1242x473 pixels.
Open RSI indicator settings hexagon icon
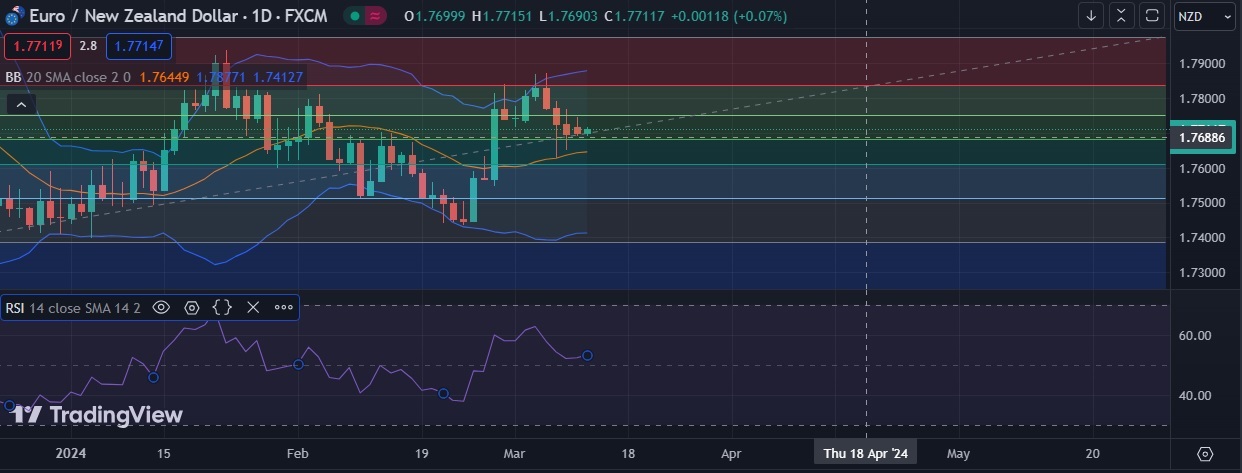pyautogui.click(x=192, y=308)
